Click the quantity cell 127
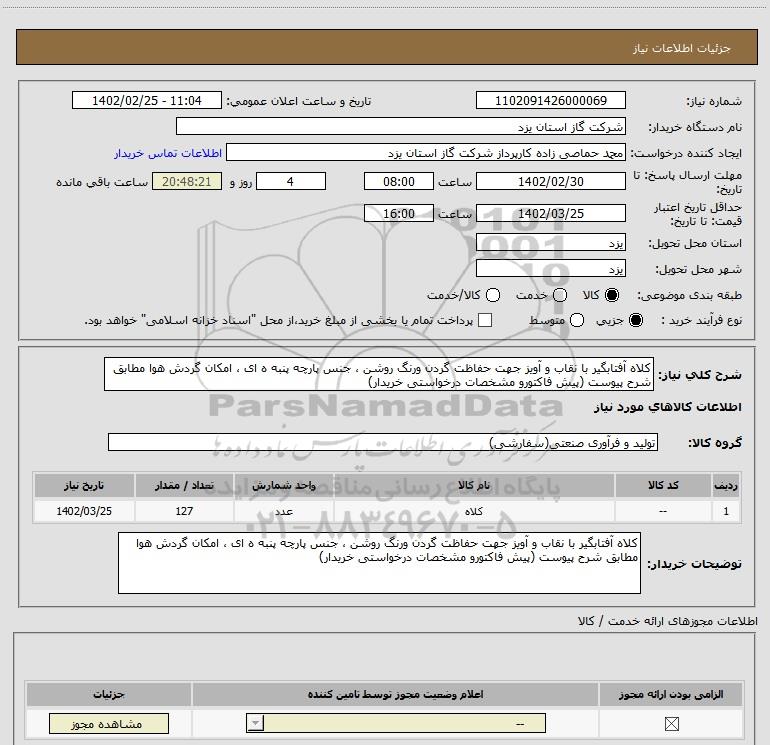The width and height of the screenshot is (770, 745). 184,511
